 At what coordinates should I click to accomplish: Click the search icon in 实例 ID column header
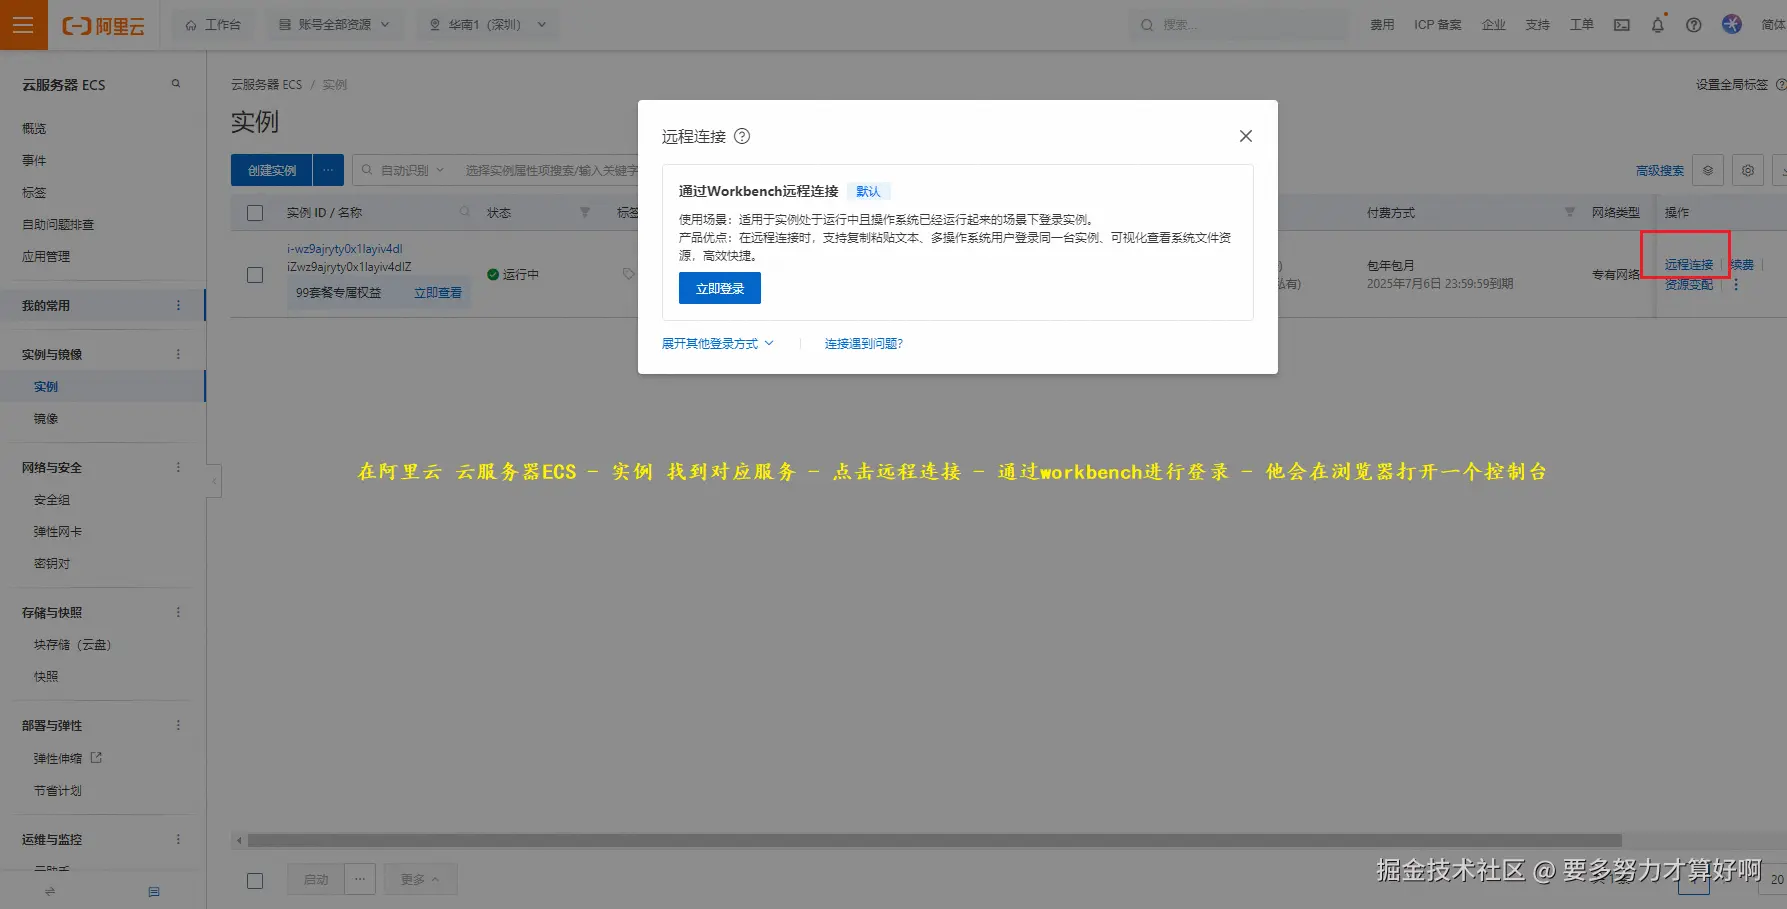[x=464, y=212]
